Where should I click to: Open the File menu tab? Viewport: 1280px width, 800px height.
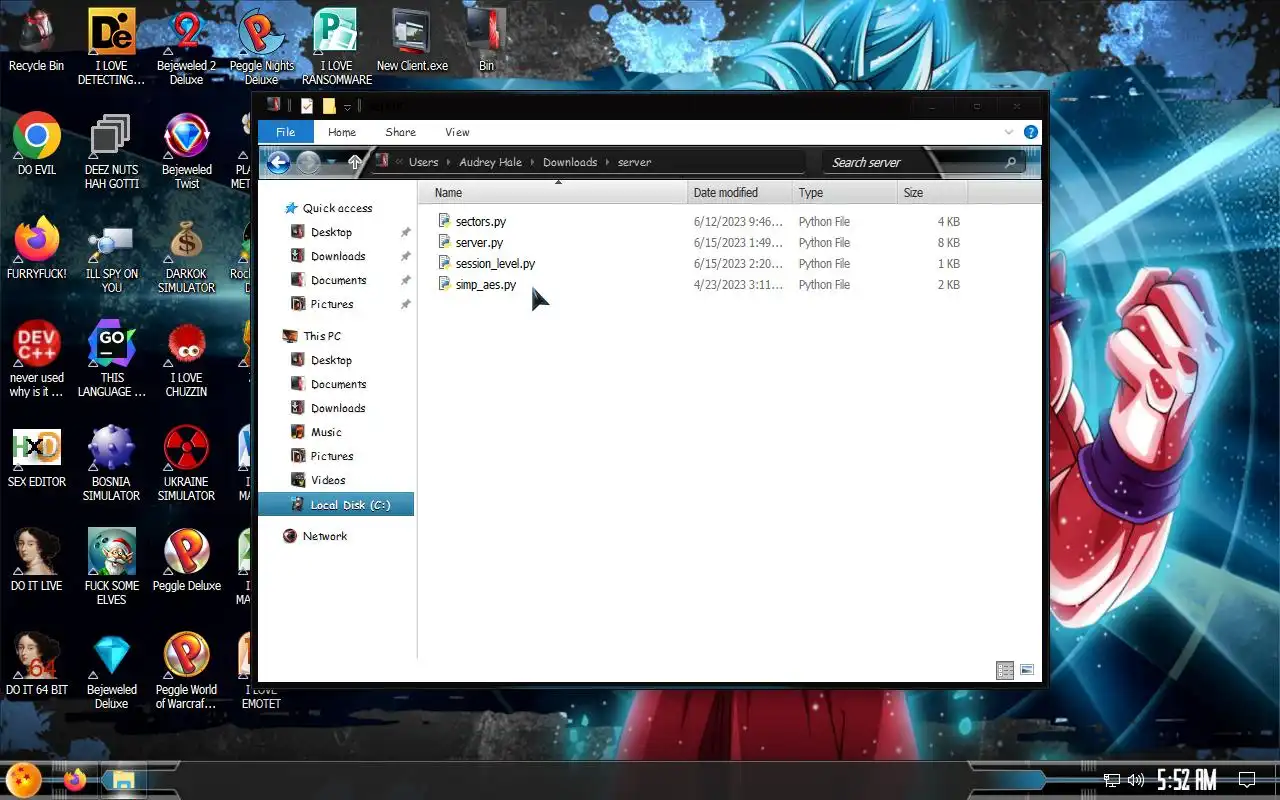(286, 132)
